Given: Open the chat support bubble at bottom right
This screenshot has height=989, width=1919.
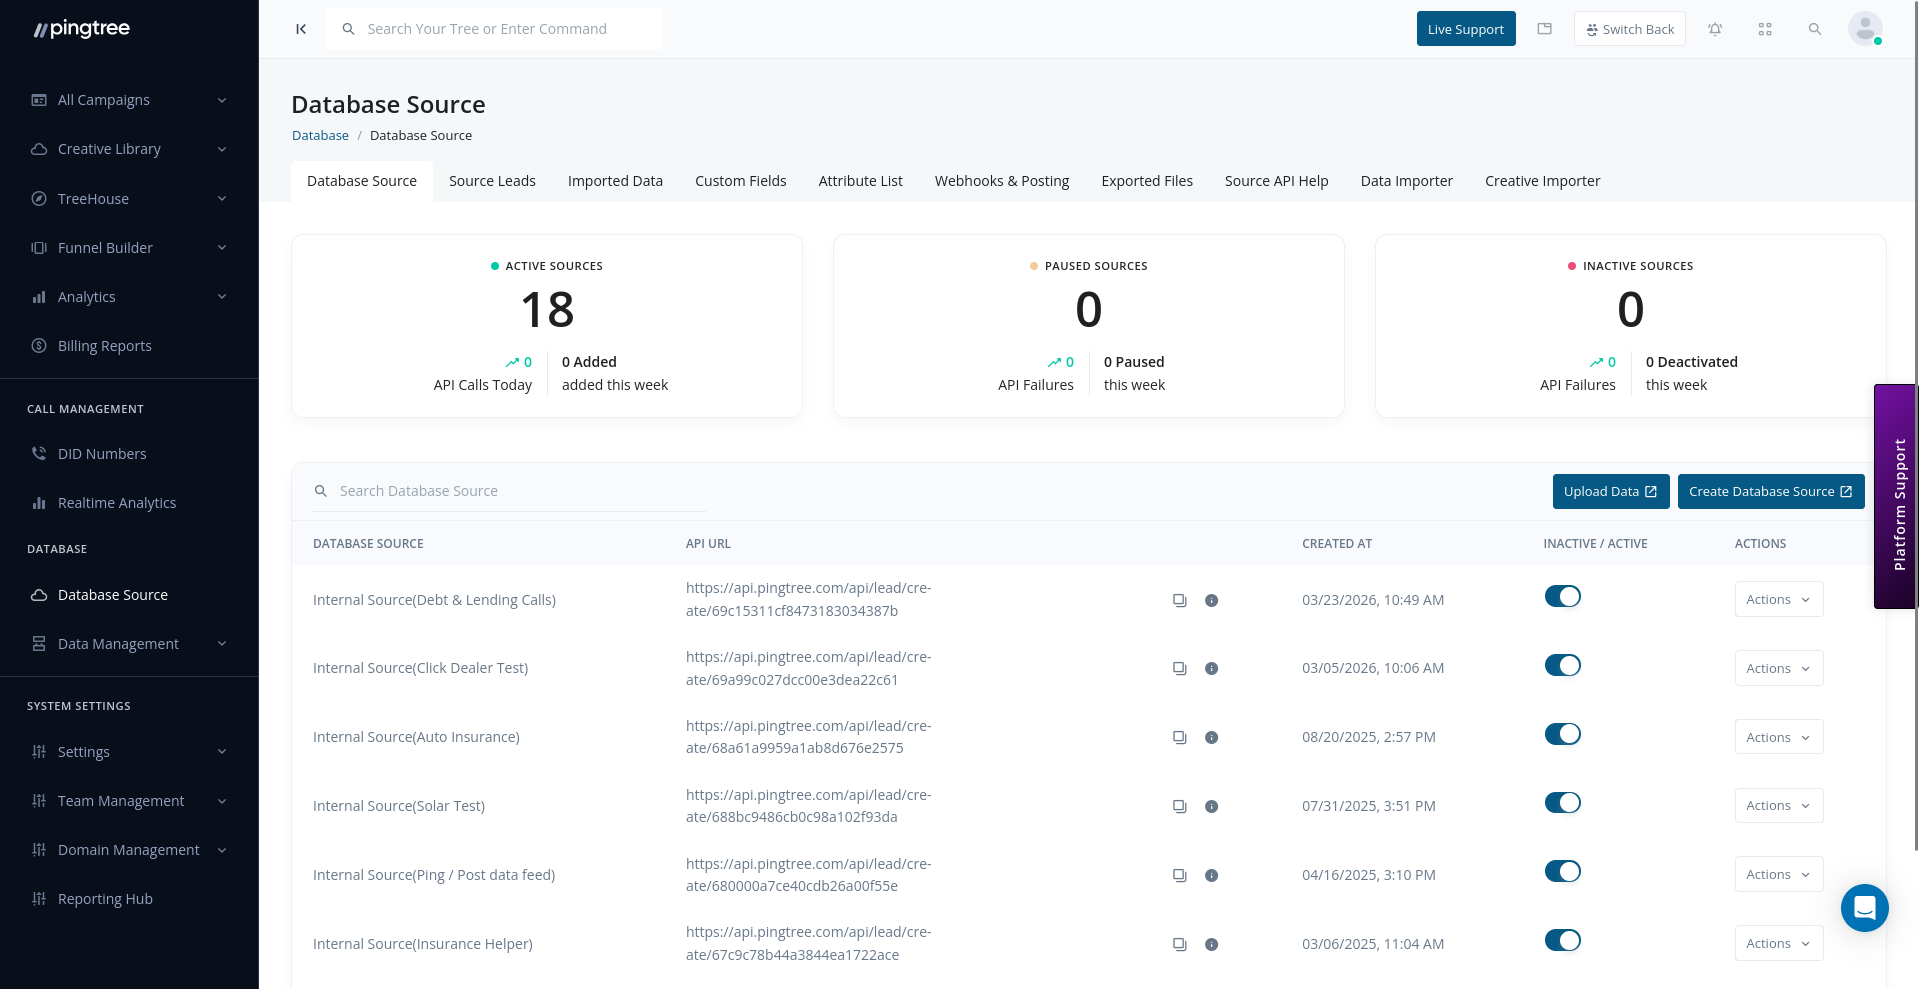Looking at the screenshot, I should tap(1864, 908).
